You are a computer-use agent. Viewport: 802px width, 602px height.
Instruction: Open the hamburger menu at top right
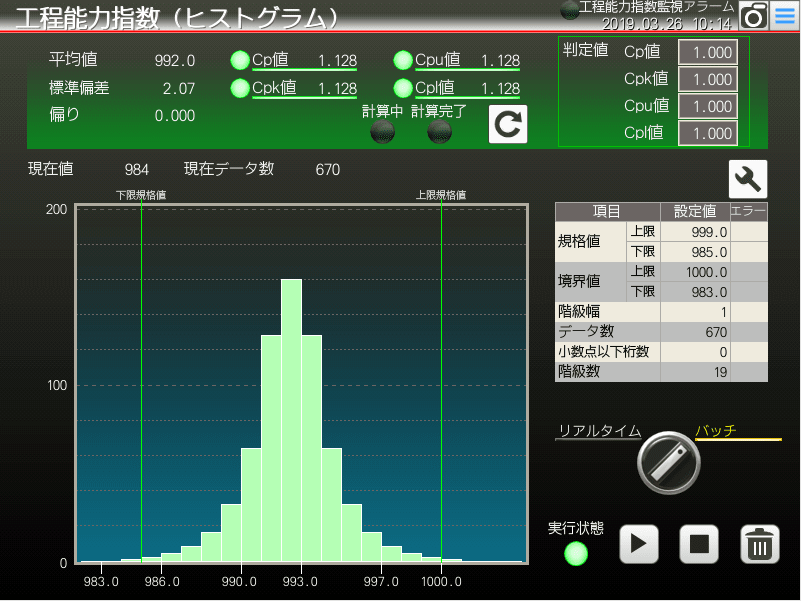(x=785, y=16)
